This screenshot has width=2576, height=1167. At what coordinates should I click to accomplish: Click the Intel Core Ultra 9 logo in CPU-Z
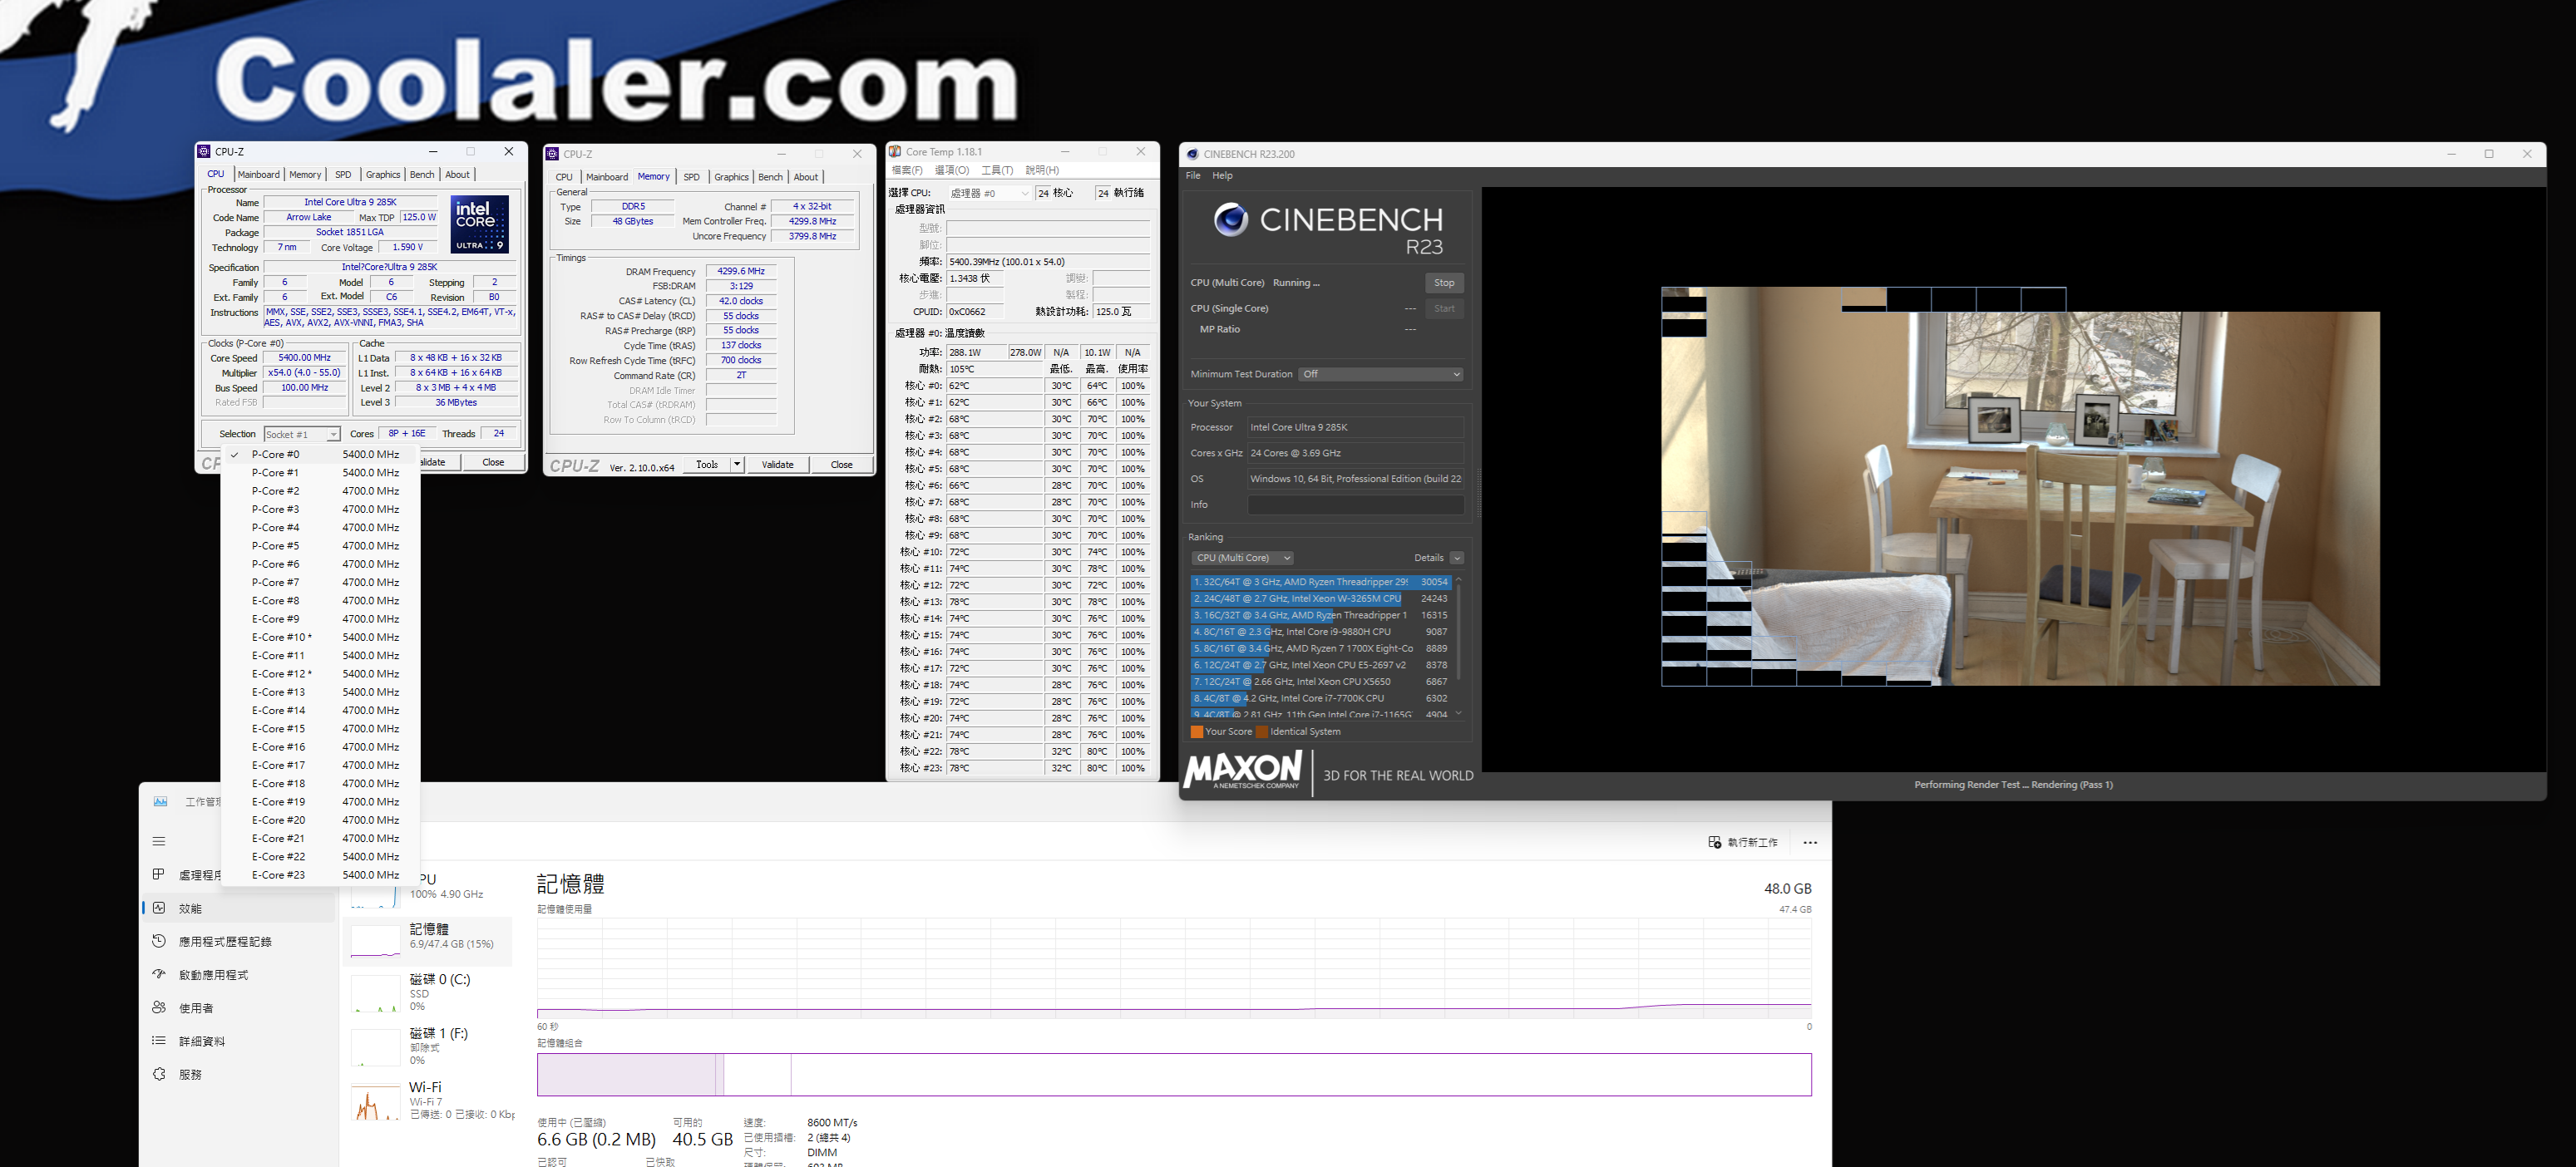point(480,223)
